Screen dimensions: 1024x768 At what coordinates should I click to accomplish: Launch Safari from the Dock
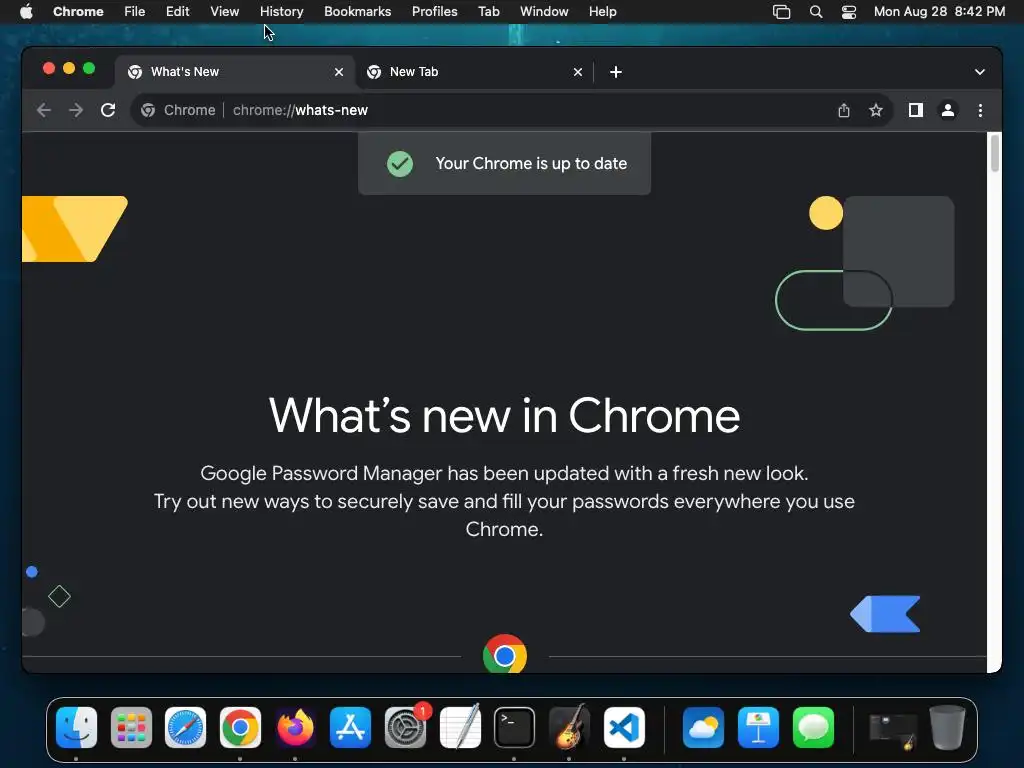pos(185,728)
